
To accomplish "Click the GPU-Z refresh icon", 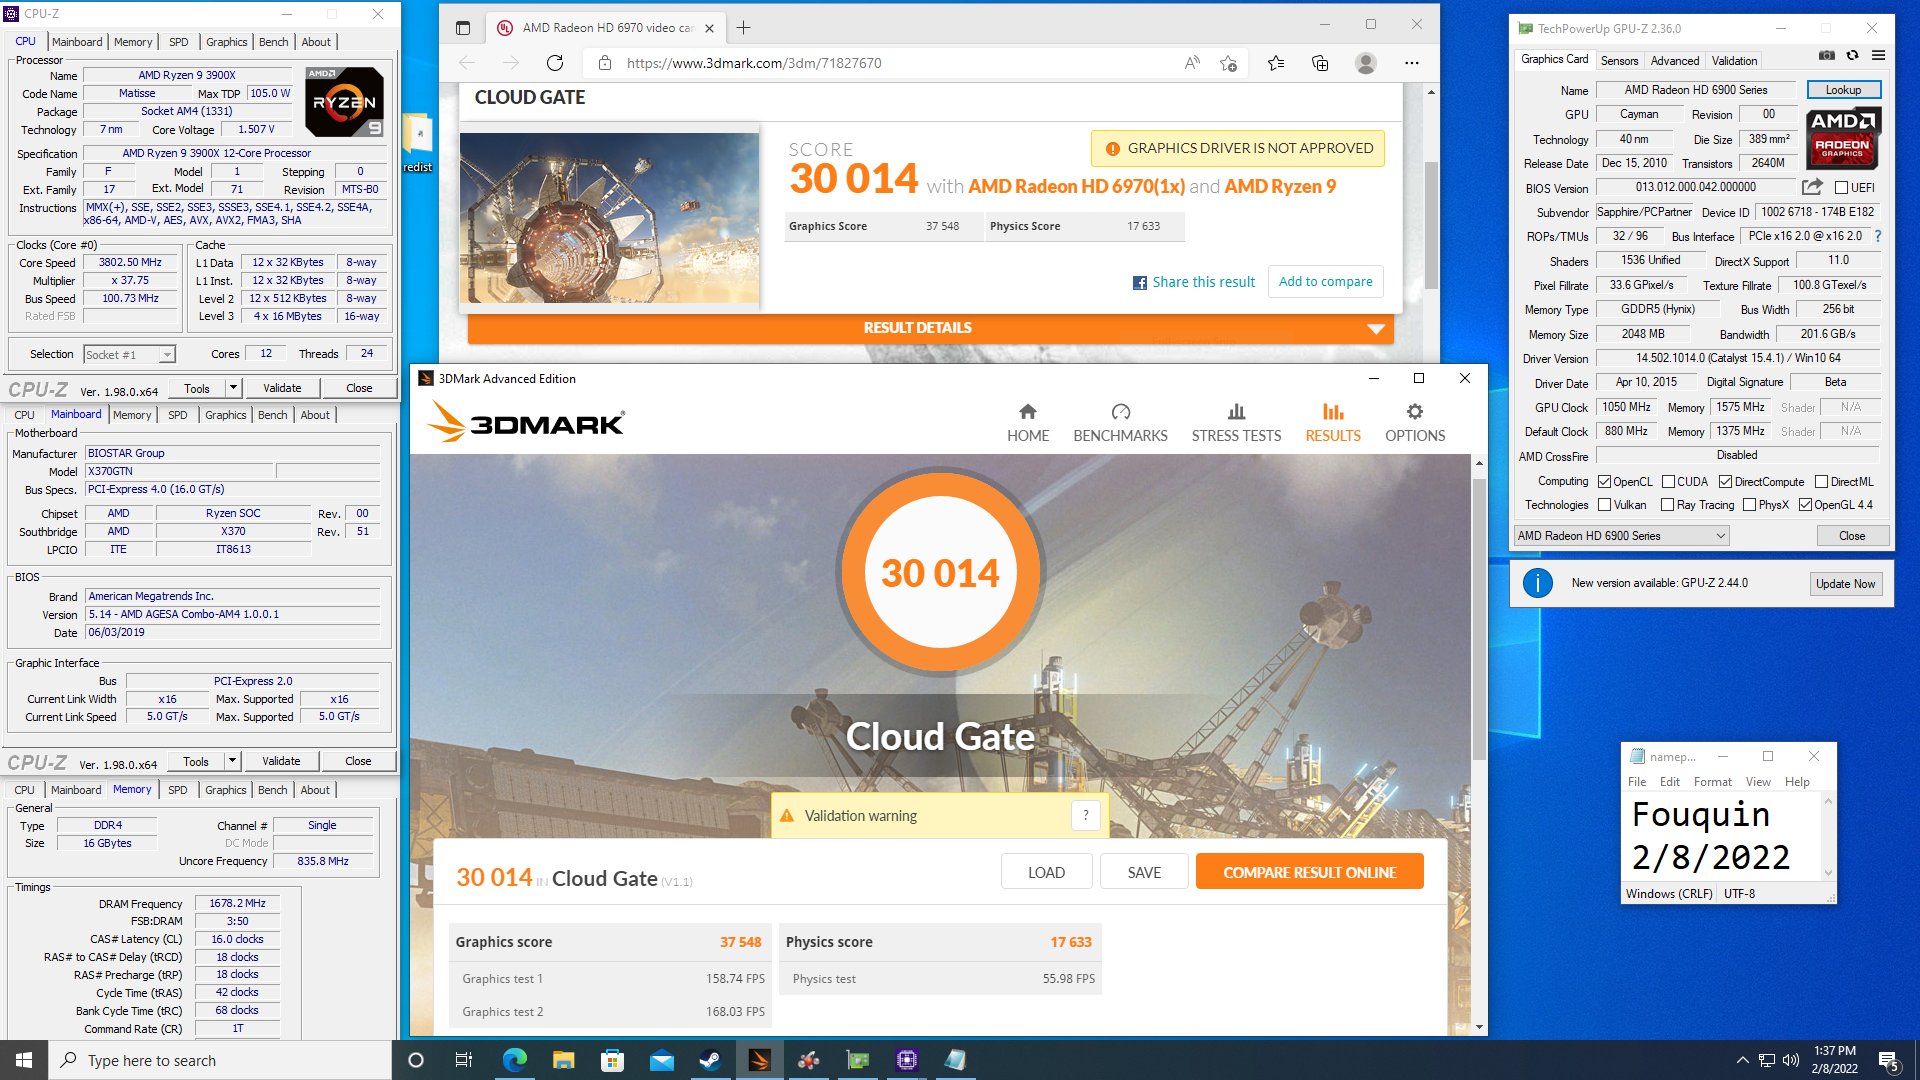I will [1852, 56].
